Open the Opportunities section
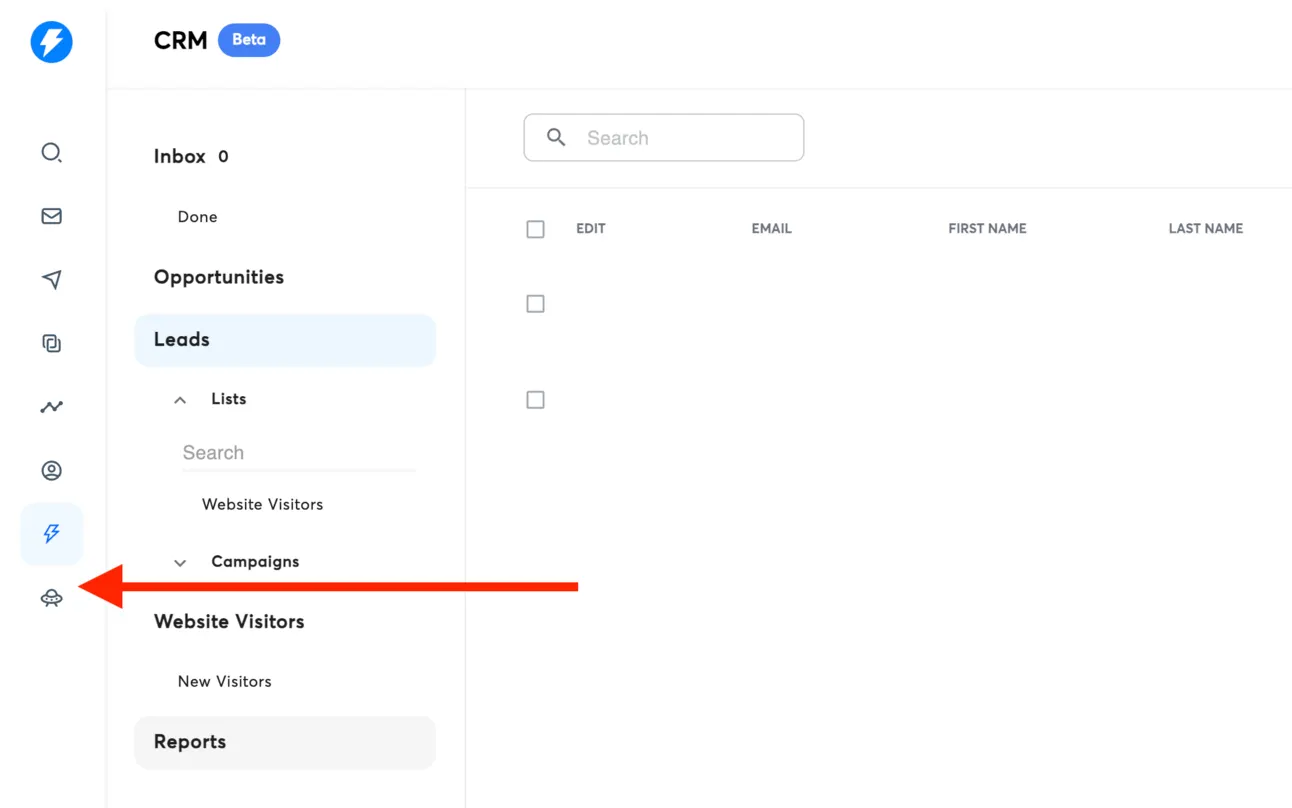The height and width of the screenshot is (808, 1292). click(x=219, y=277)
